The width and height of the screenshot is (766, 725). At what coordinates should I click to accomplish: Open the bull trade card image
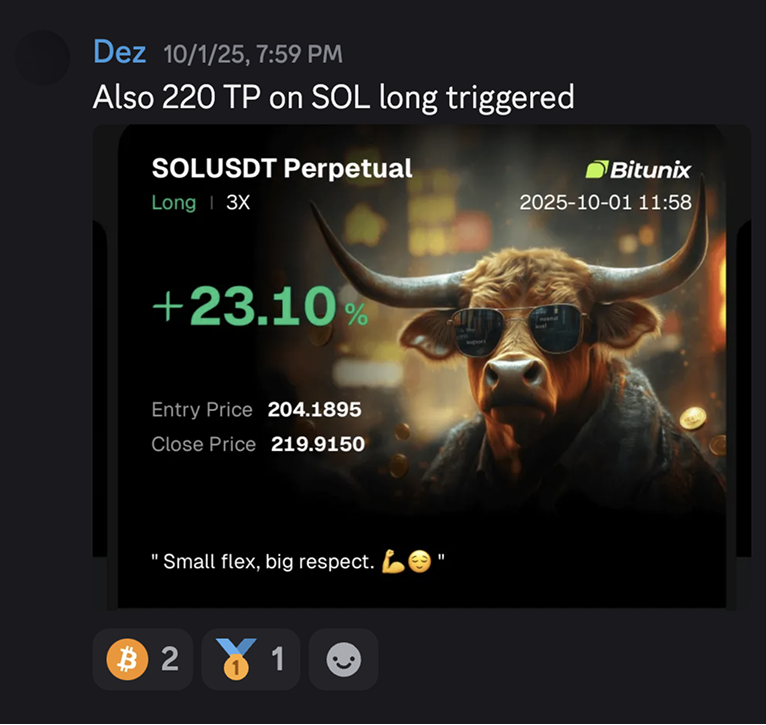pyautogui.click(x=422, y=366)
